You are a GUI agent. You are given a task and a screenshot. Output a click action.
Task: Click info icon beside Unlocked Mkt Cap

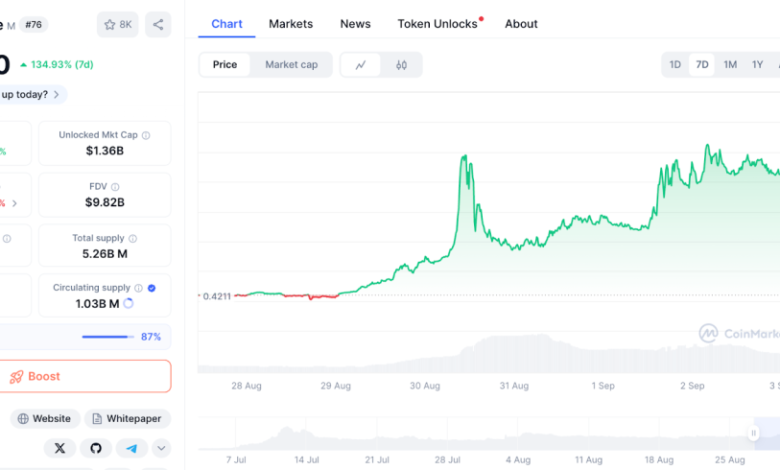pyautogui.click(x=146, y=135)
